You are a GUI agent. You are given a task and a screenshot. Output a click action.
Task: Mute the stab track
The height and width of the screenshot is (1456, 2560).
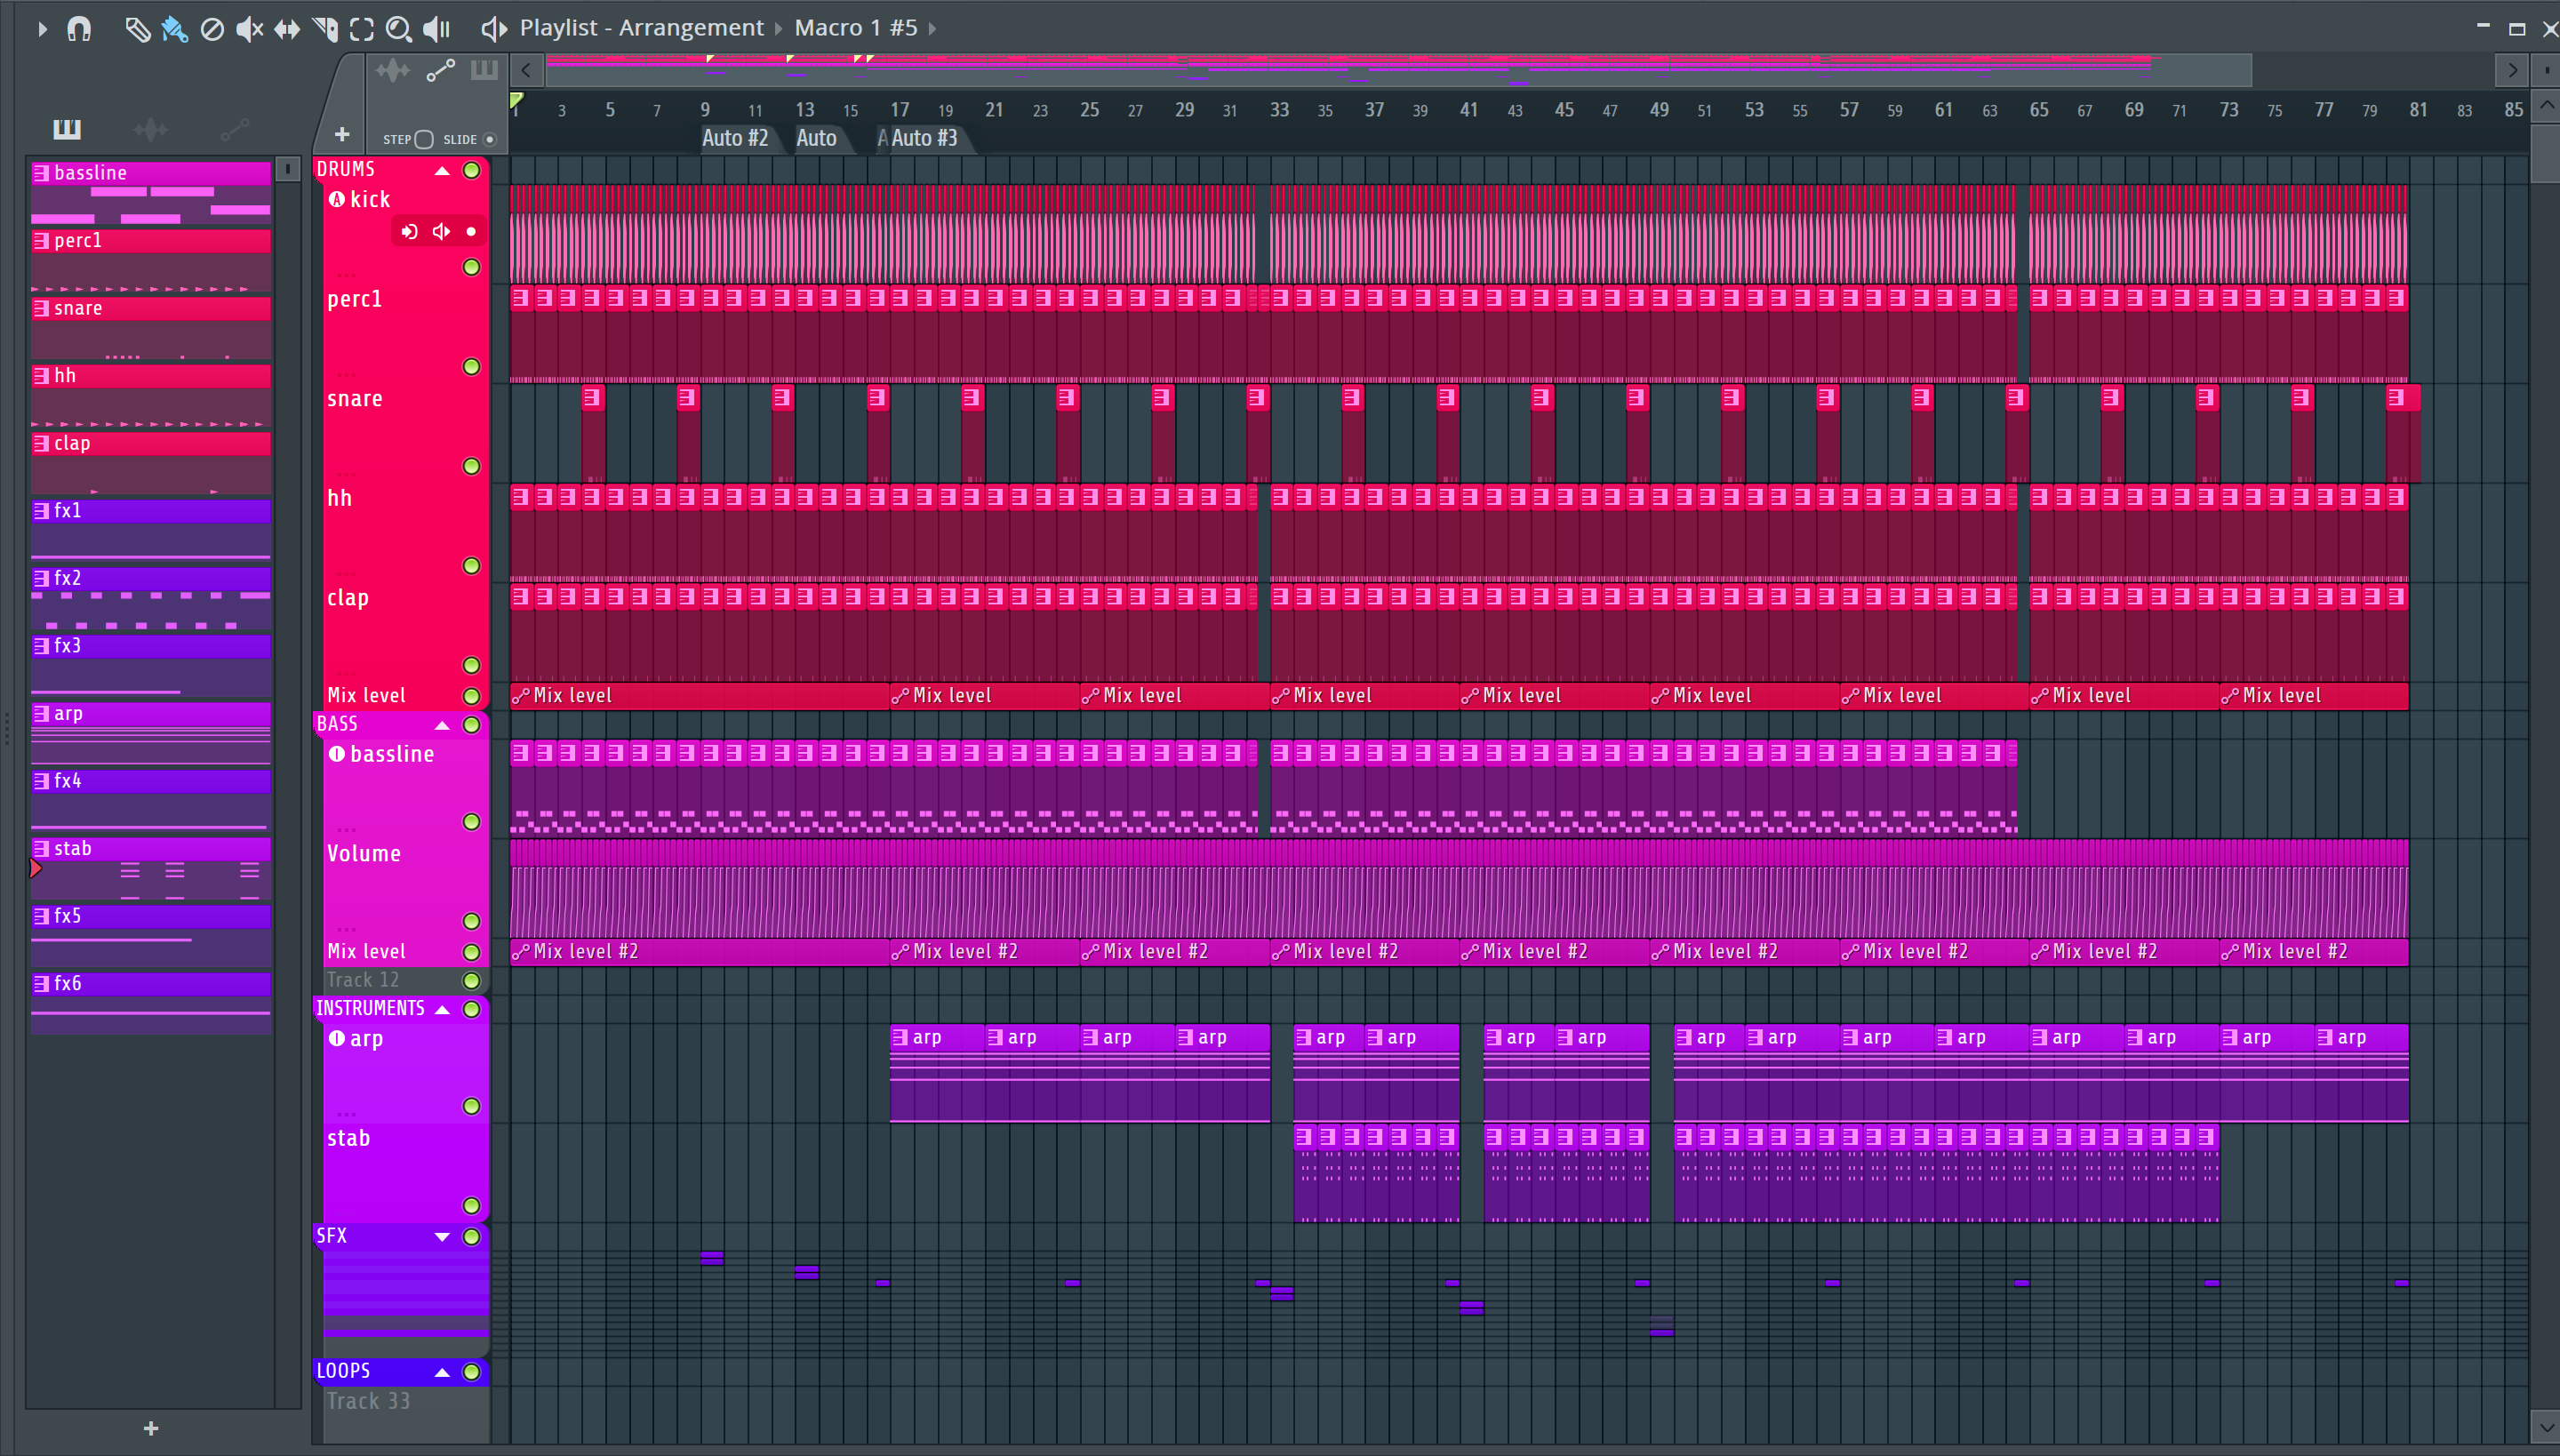[x=471, y=1206]
